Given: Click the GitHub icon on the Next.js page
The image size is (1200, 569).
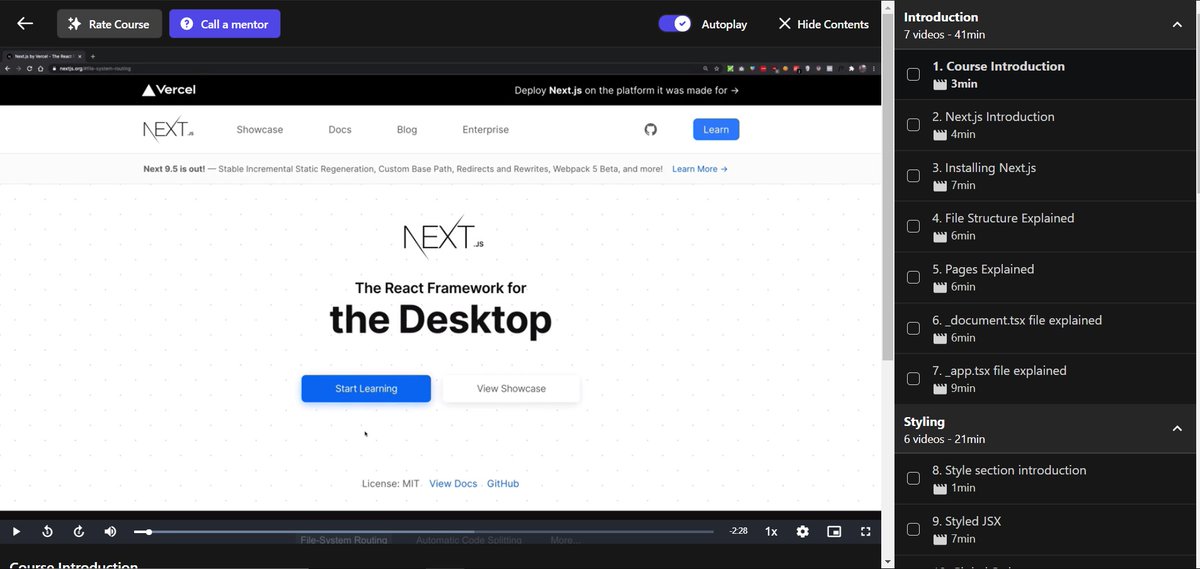Looking at the screenshot, I should [x=651, y=129].
